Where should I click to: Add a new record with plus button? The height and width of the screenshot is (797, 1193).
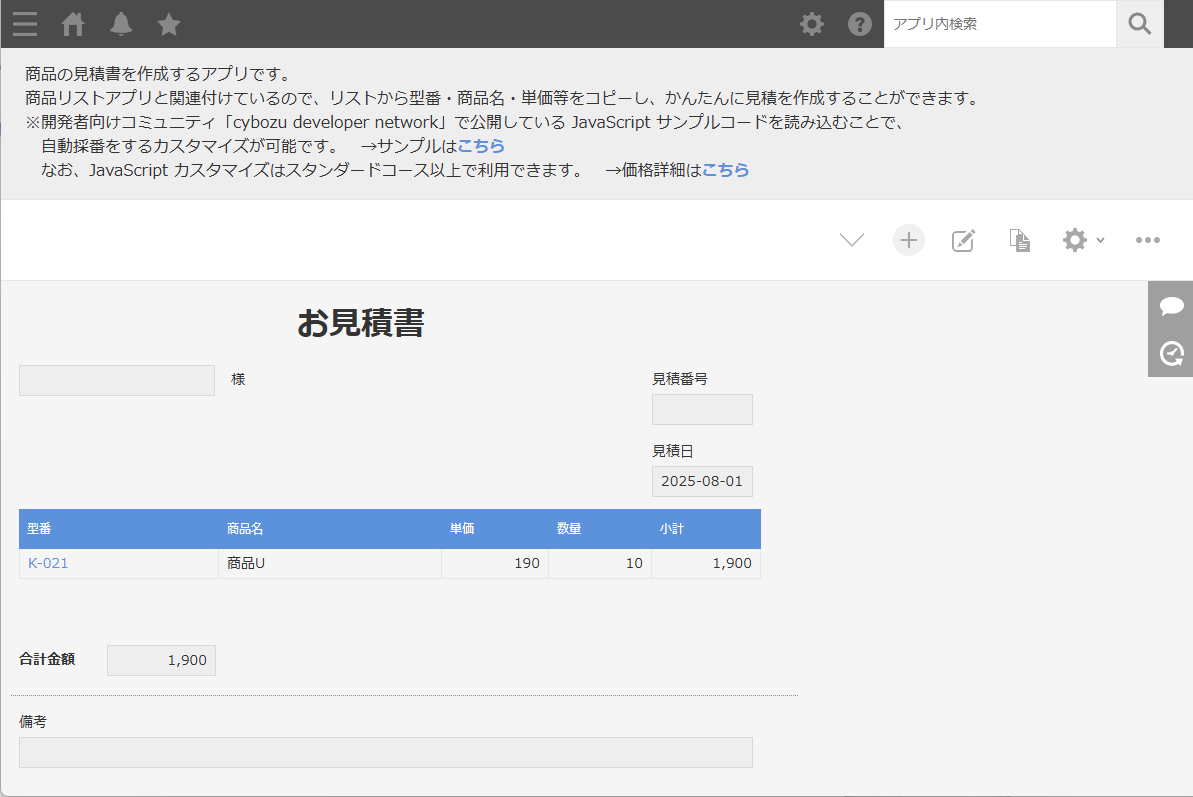[908, 240]
